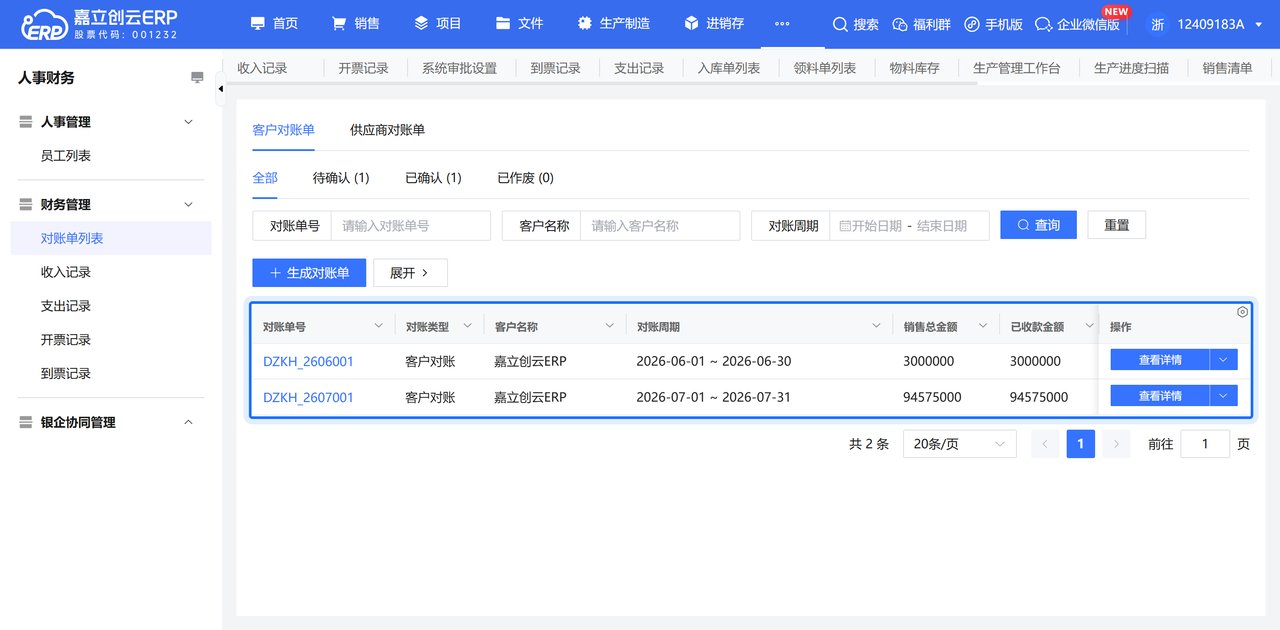Open the 对账周期 date range picker
Viewport: 1280px width, 630px height.
pyautogui.click(x=909, y=226)
